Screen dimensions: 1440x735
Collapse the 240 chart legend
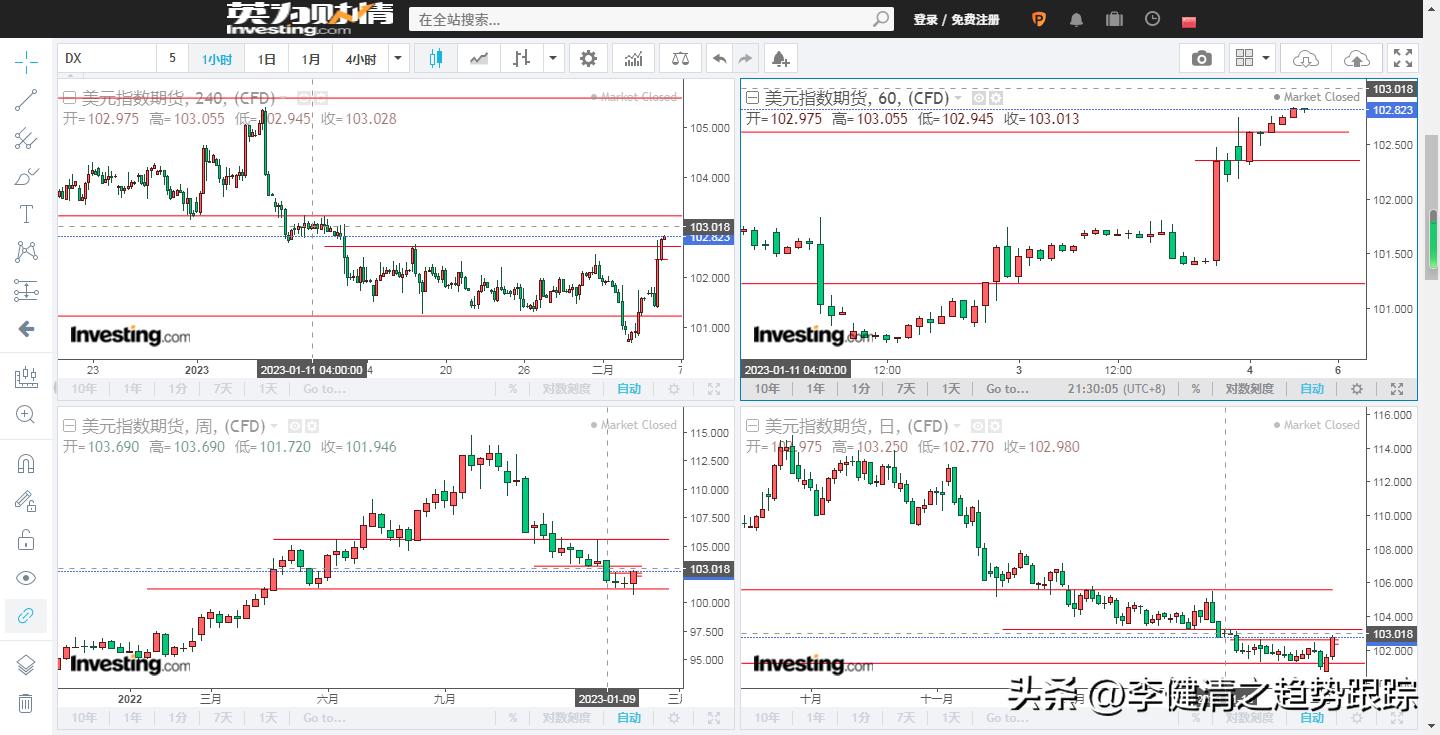click(x=70, y=97)
